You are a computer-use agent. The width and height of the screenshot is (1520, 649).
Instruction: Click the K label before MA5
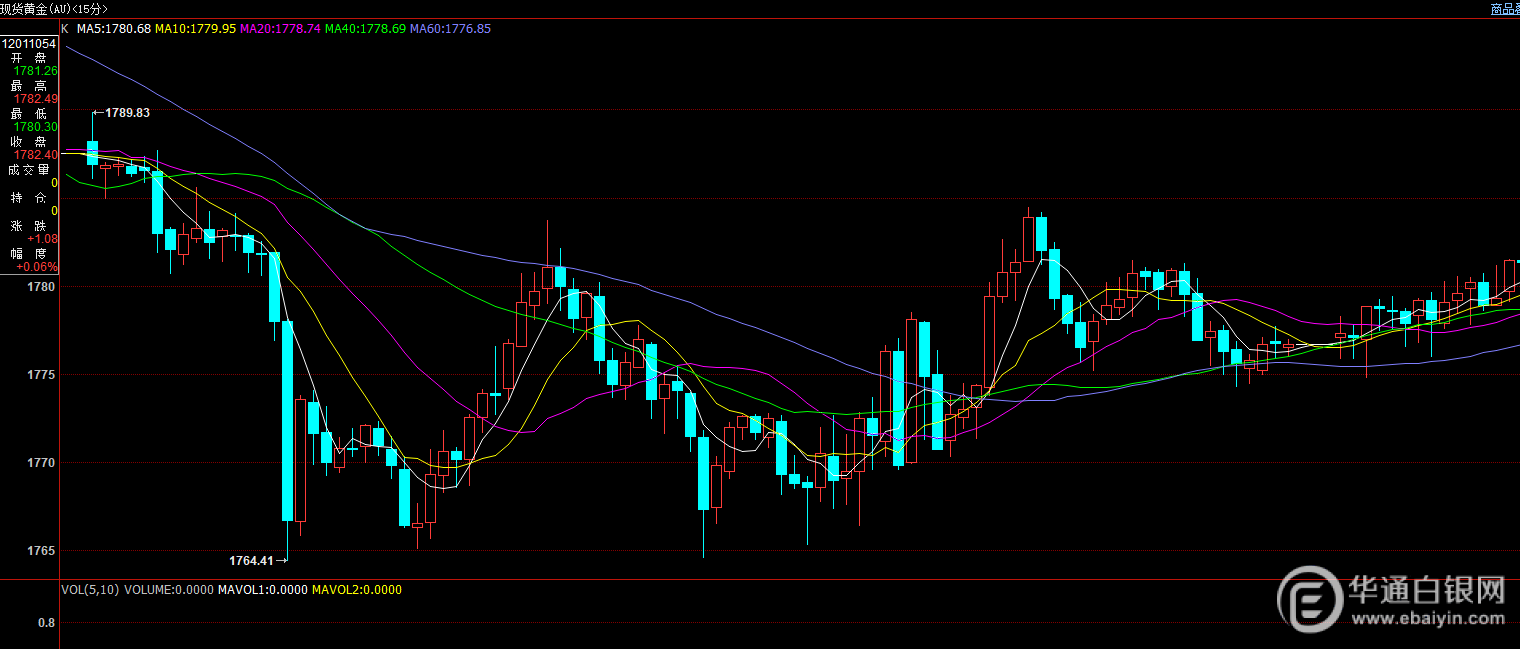pyautogui.click(x=65, y=29)
